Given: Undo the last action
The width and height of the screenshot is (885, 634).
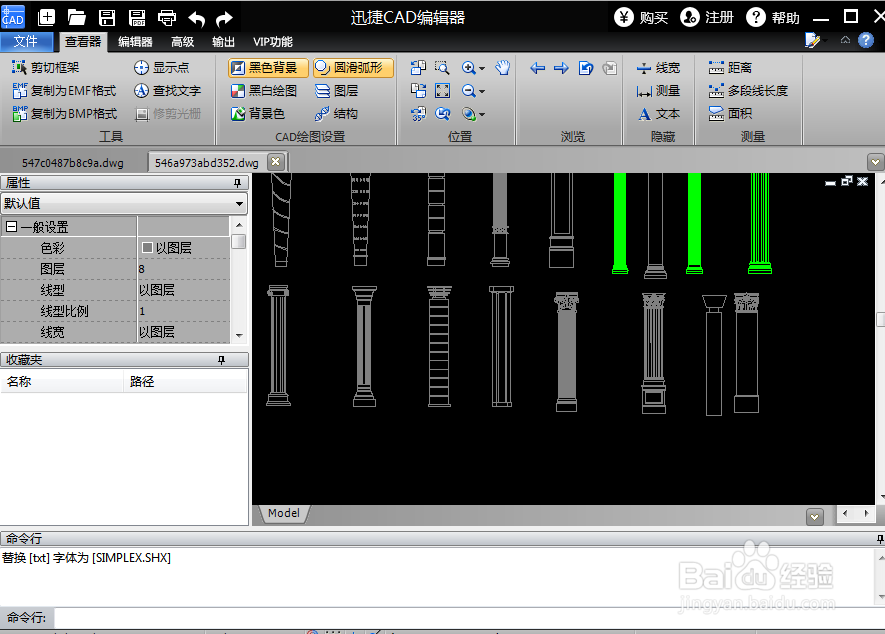Looking at the screenshot, I should pyautogui.click(x=196, y=19).
